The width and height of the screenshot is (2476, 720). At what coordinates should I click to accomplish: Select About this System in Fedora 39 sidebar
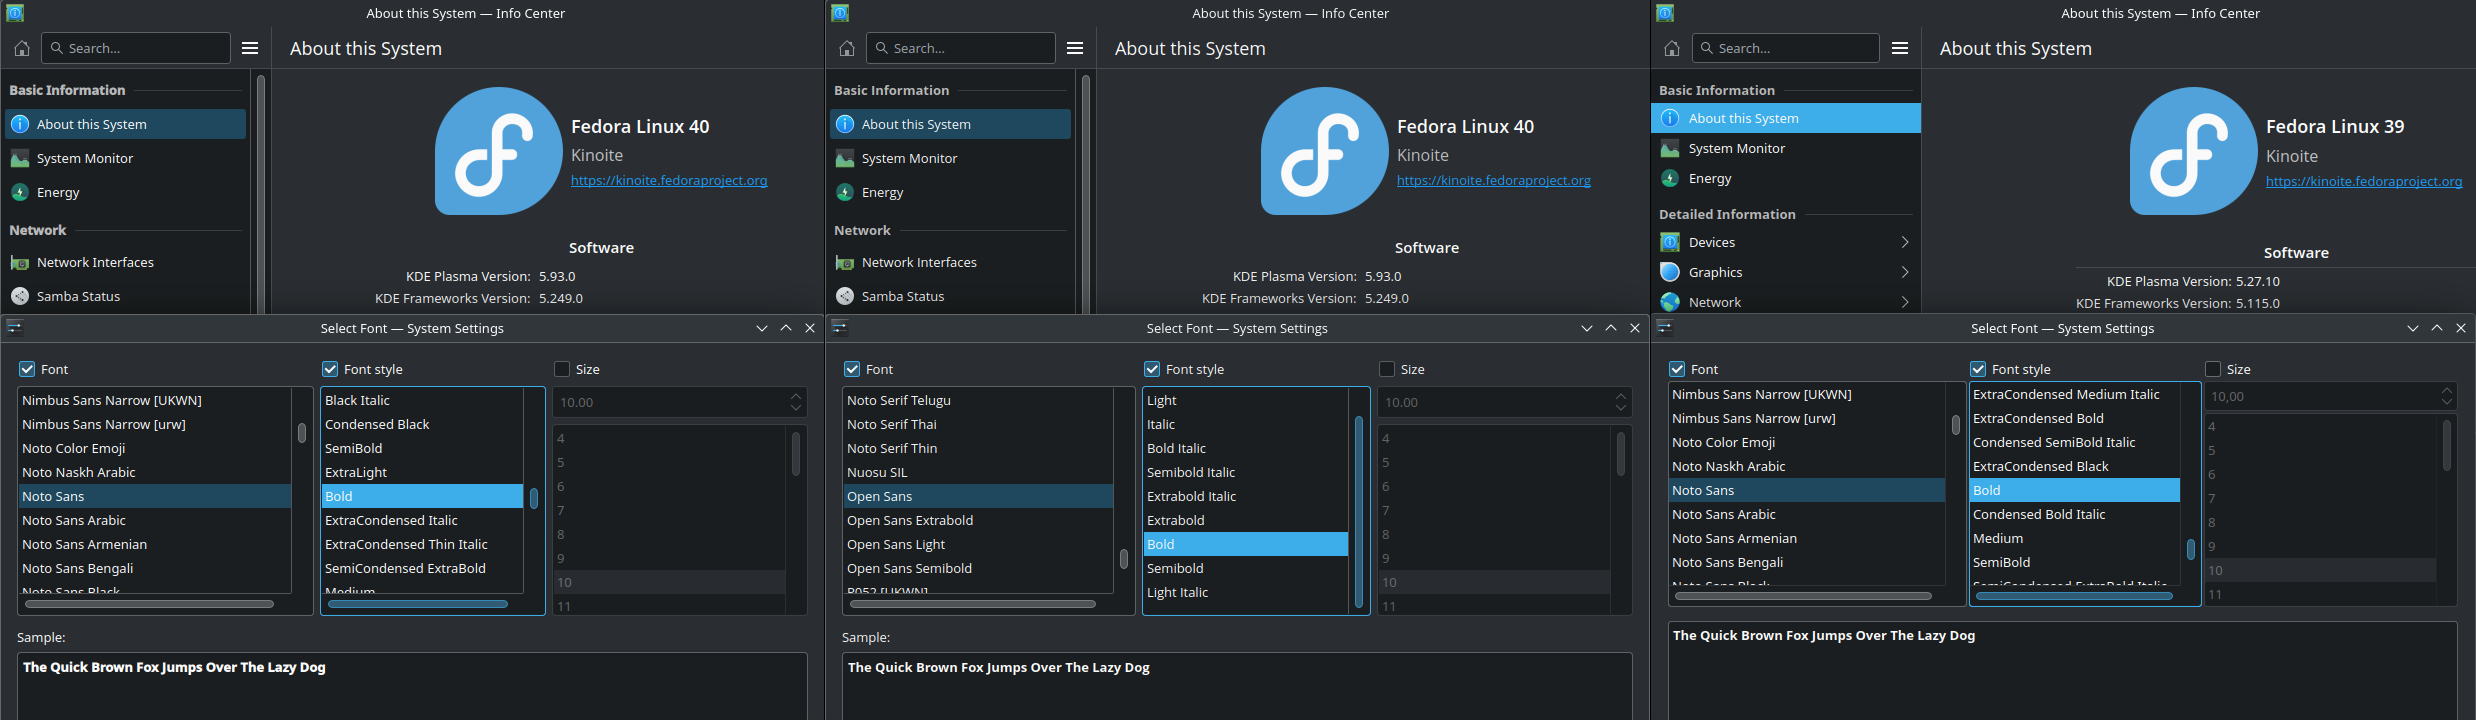point(1786,118)
